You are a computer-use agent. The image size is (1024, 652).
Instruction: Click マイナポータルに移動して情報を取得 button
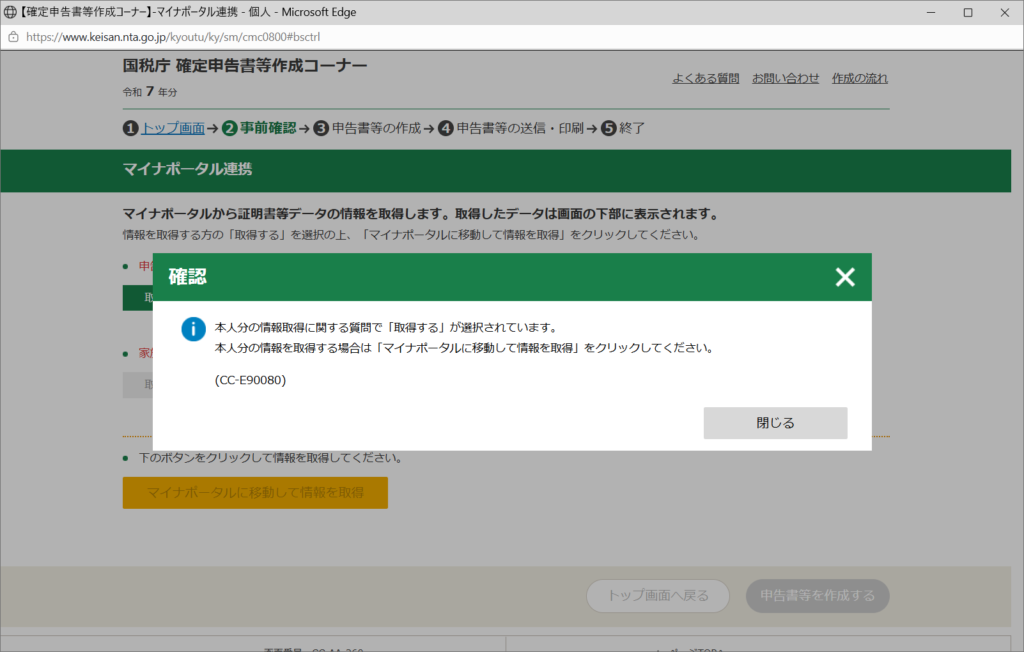255,493
